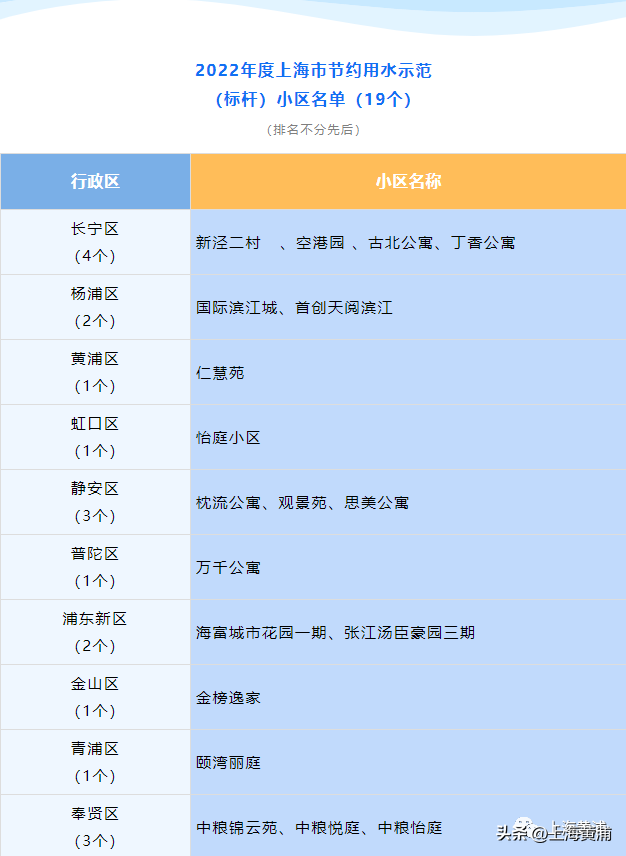Click the title 2022年度上海市节约用水示范
The height and width of the screenshot is (856, 626).
tap(313, 71)
